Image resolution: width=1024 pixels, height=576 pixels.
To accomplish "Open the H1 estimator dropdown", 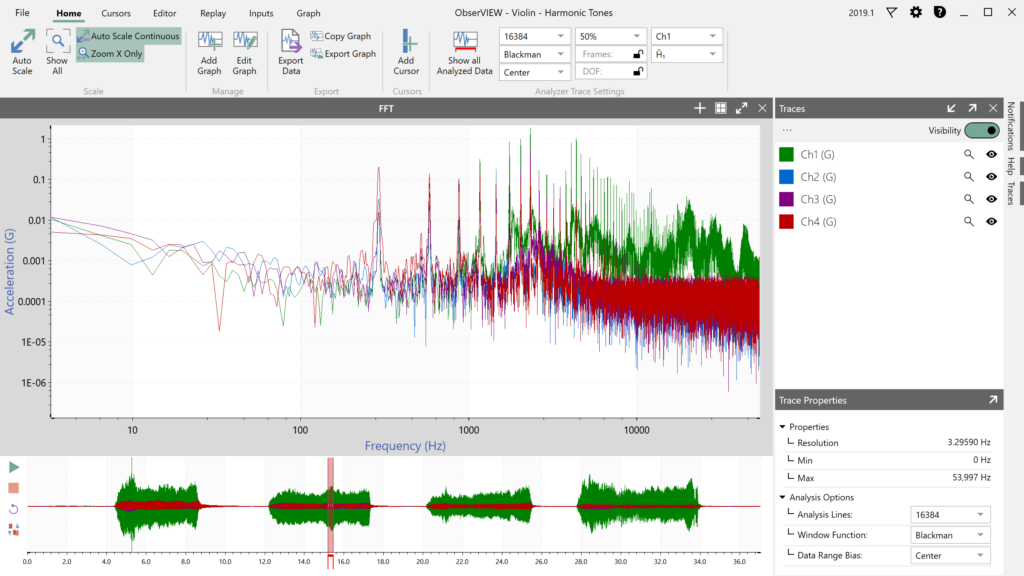I will [687, 54].
